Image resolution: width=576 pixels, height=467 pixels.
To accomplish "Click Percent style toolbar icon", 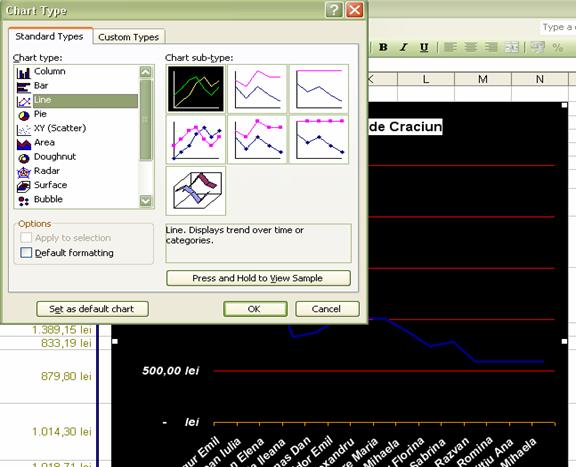I will pos(558,47).
